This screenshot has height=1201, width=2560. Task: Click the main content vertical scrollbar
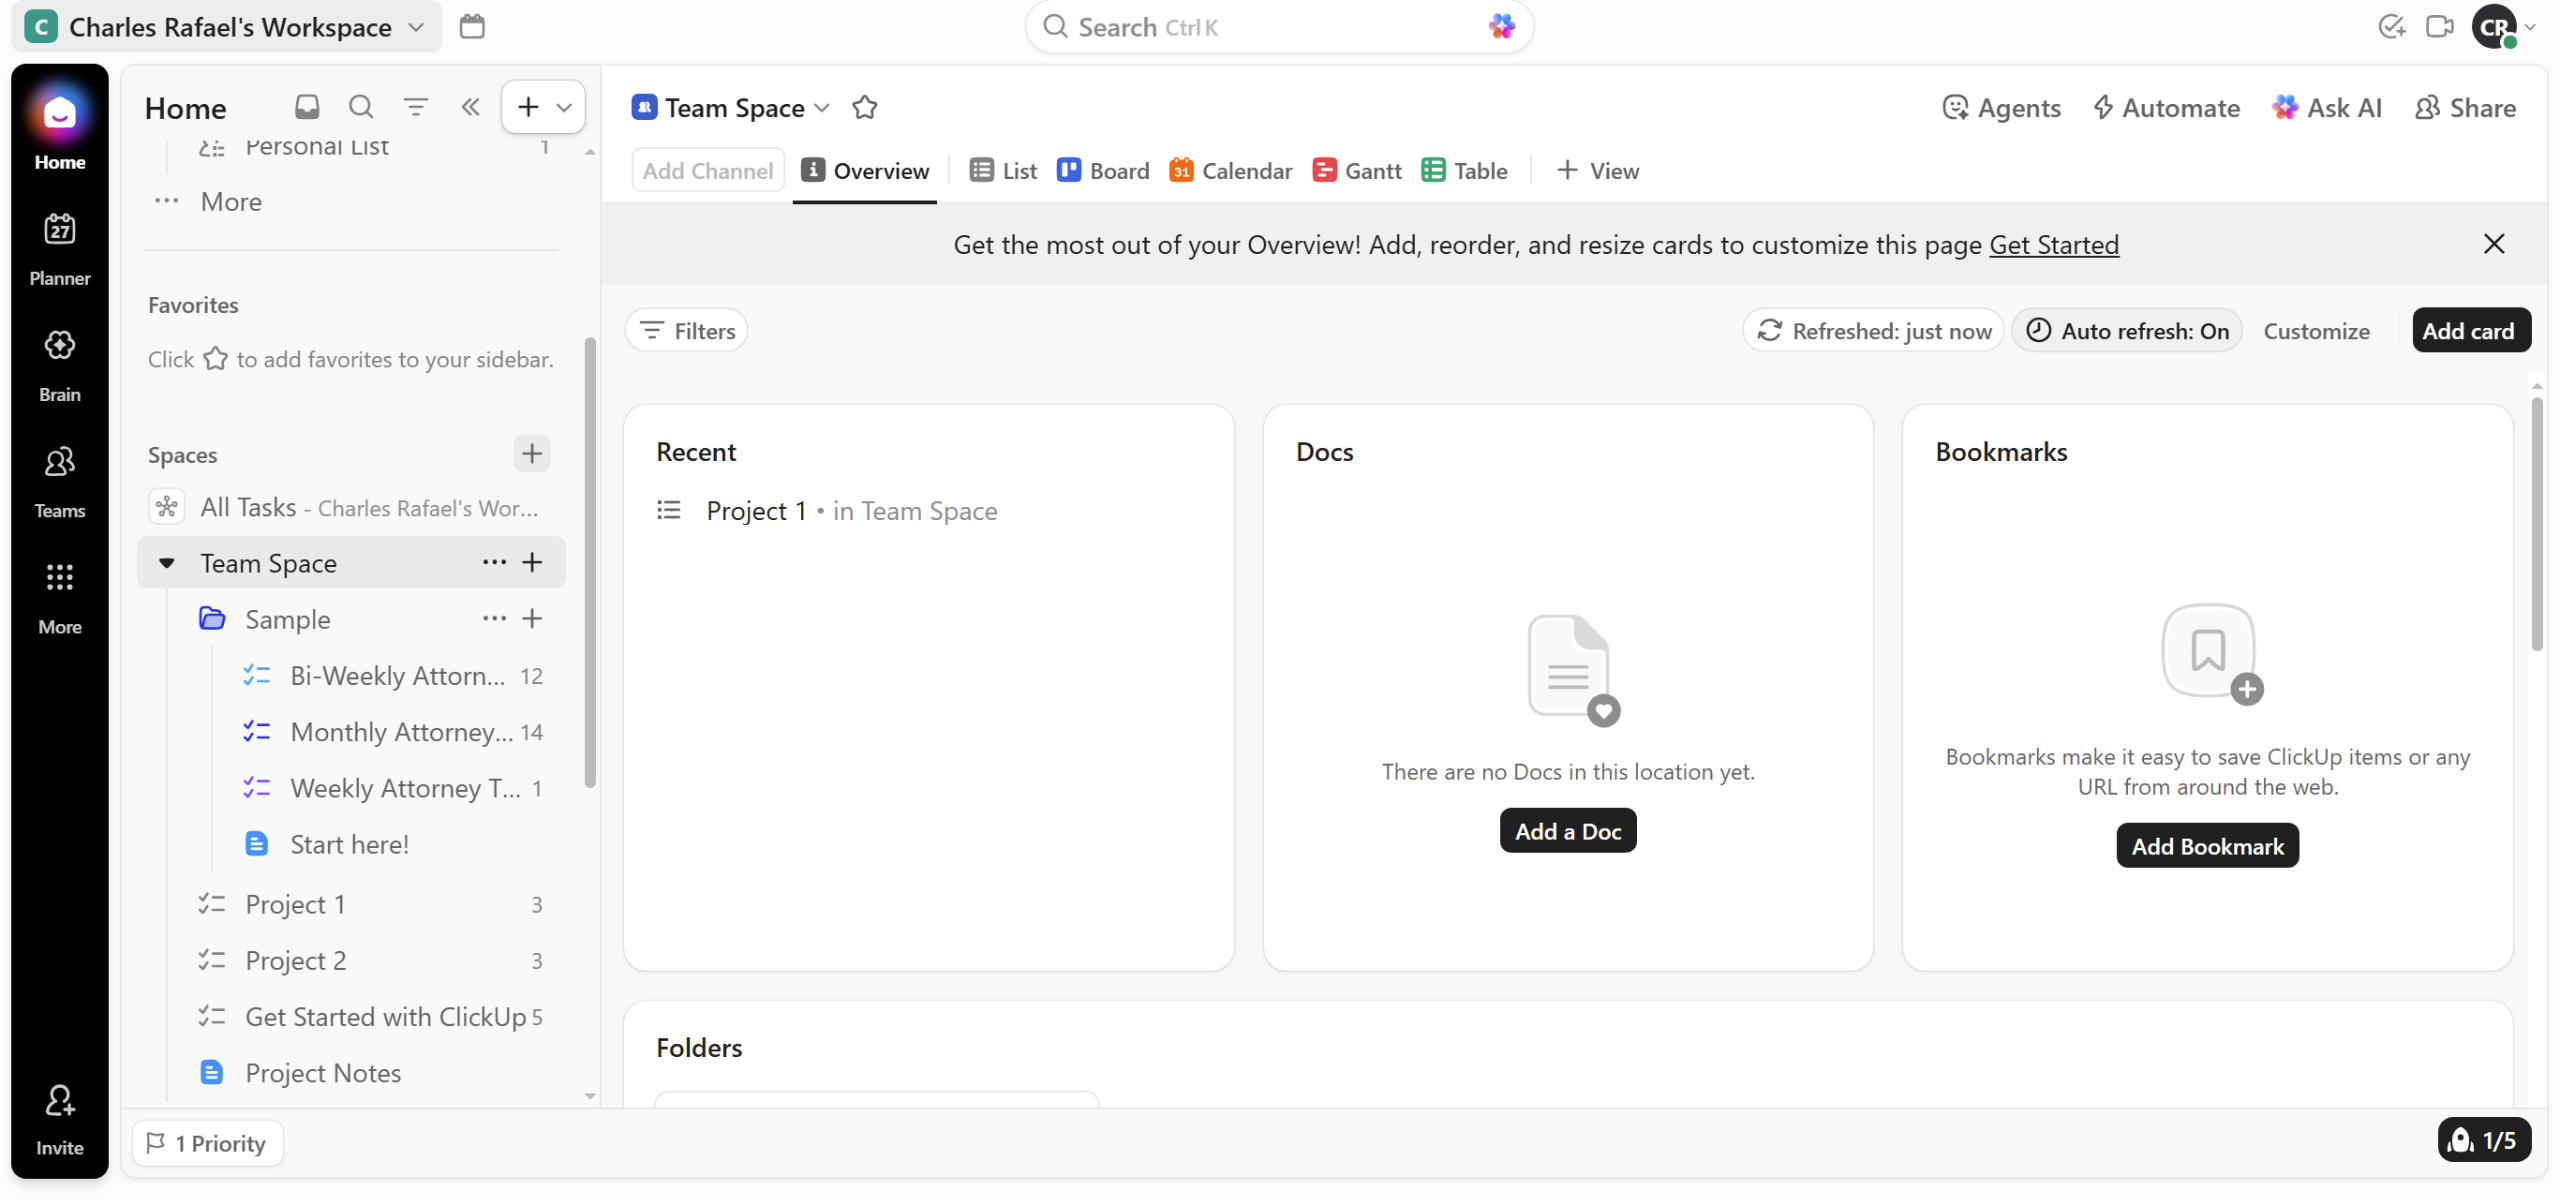click(2536, 525)
